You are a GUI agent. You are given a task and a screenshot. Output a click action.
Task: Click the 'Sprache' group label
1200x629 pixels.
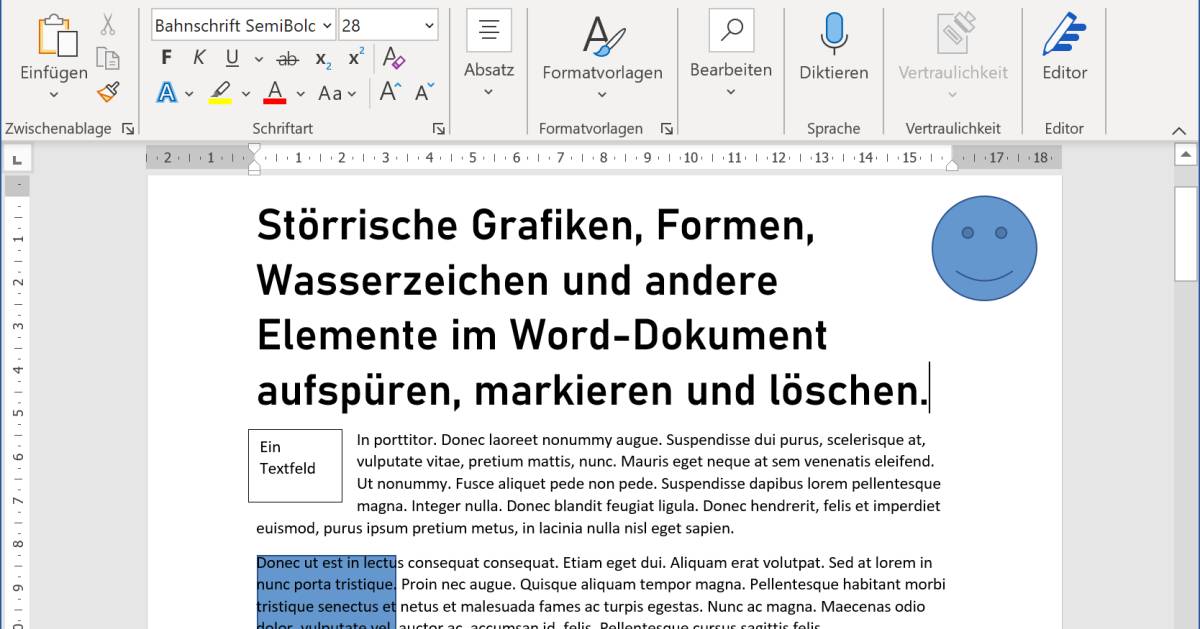[x=833, y=128]
